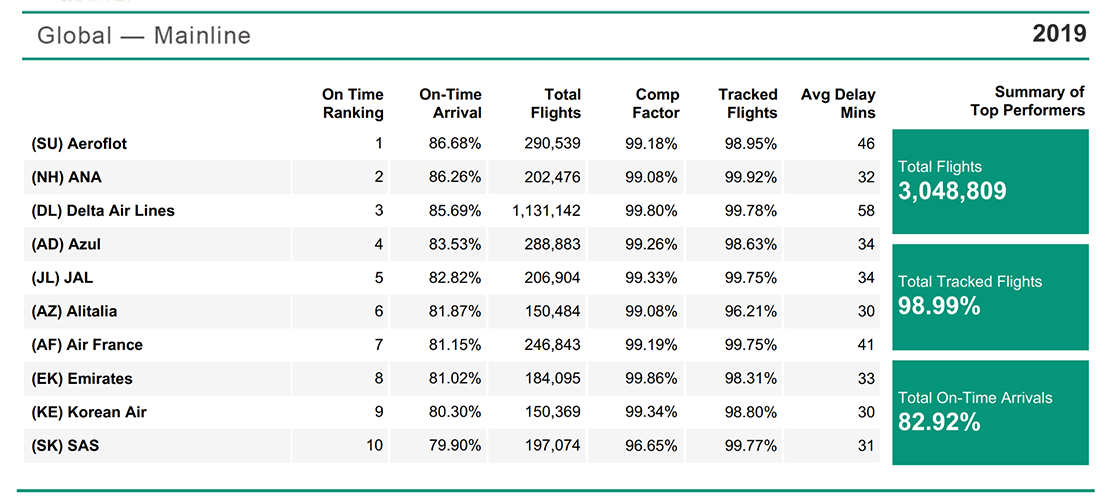Click the Tracked Flights column header

pos(747,104)
